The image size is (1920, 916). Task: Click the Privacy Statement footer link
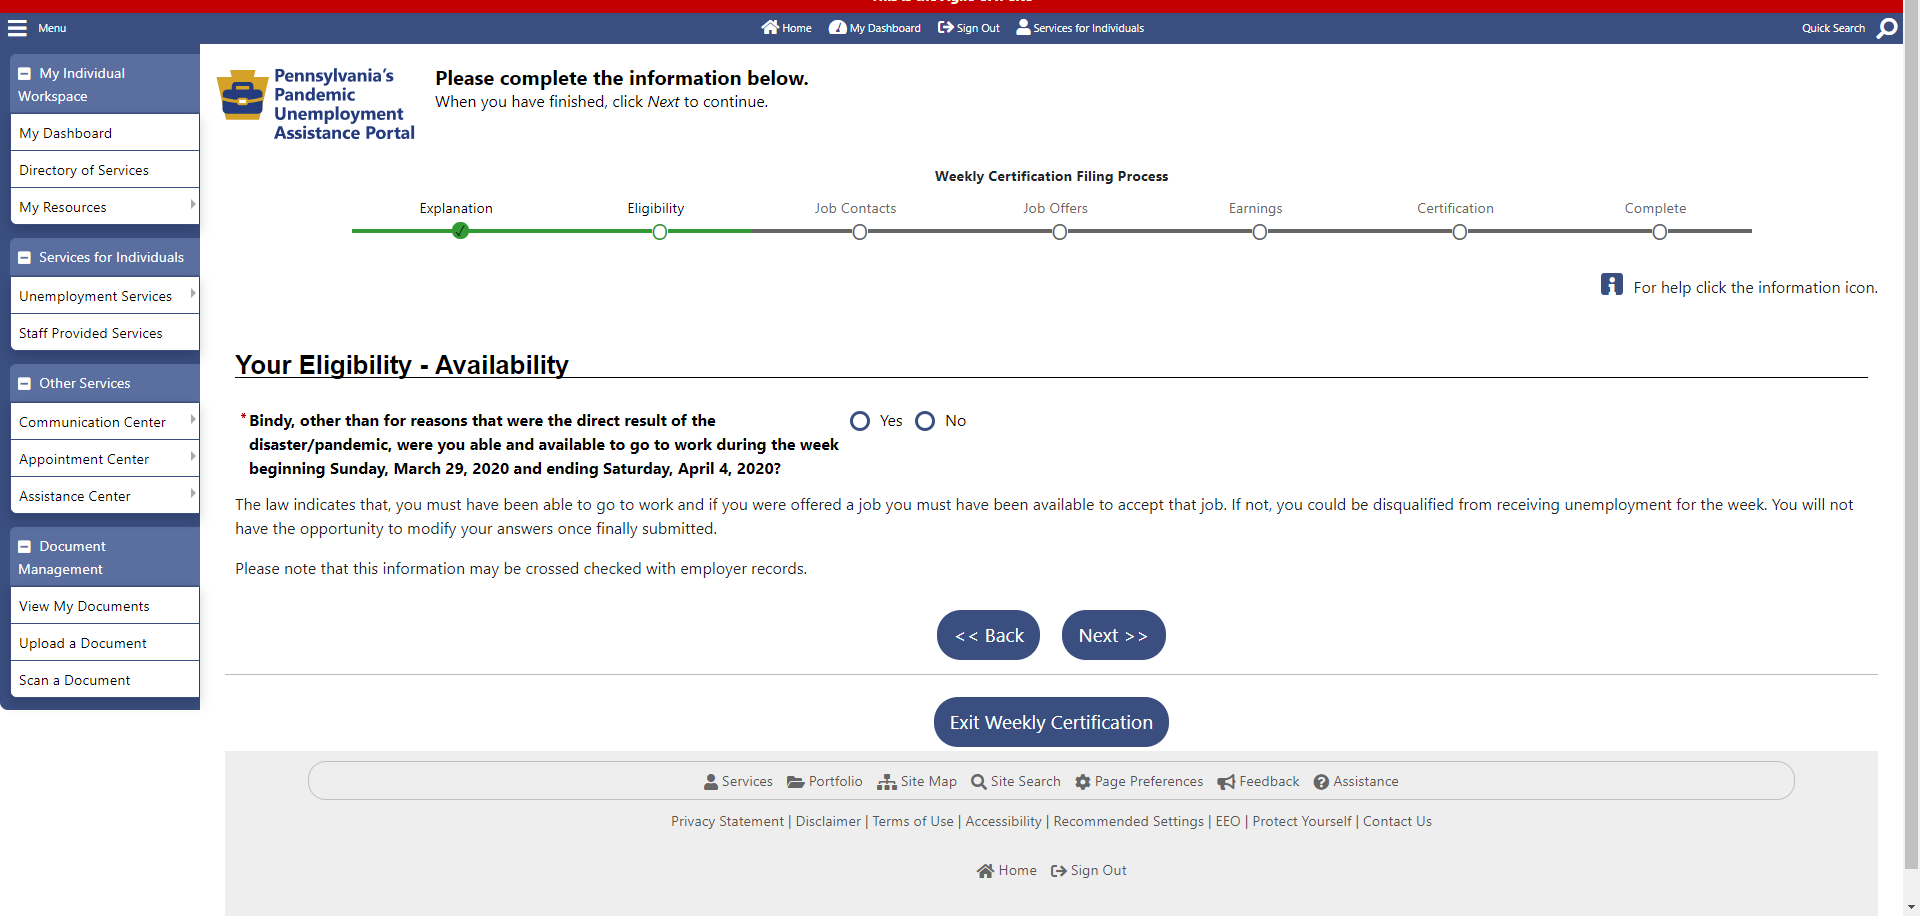click(x=727, y=822)
